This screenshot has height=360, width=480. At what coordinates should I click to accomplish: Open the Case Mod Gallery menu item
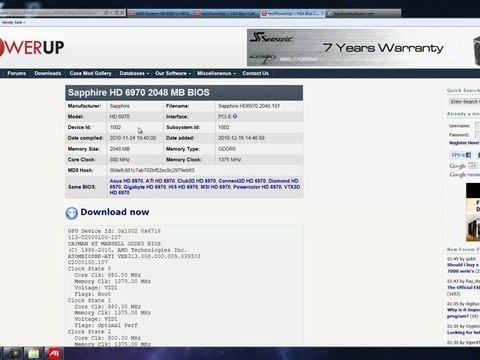click(90, 73)
